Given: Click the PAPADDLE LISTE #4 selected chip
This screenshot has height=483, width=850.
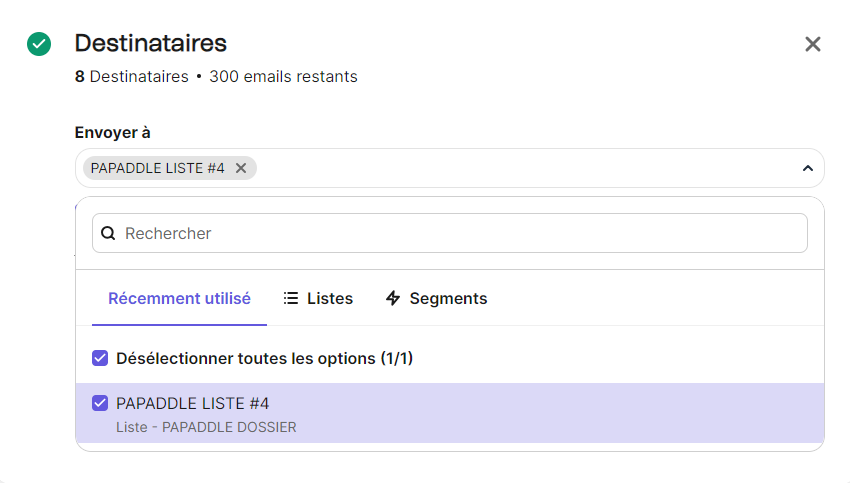Looking at the screenshot, I should click(x=158, y=168).
